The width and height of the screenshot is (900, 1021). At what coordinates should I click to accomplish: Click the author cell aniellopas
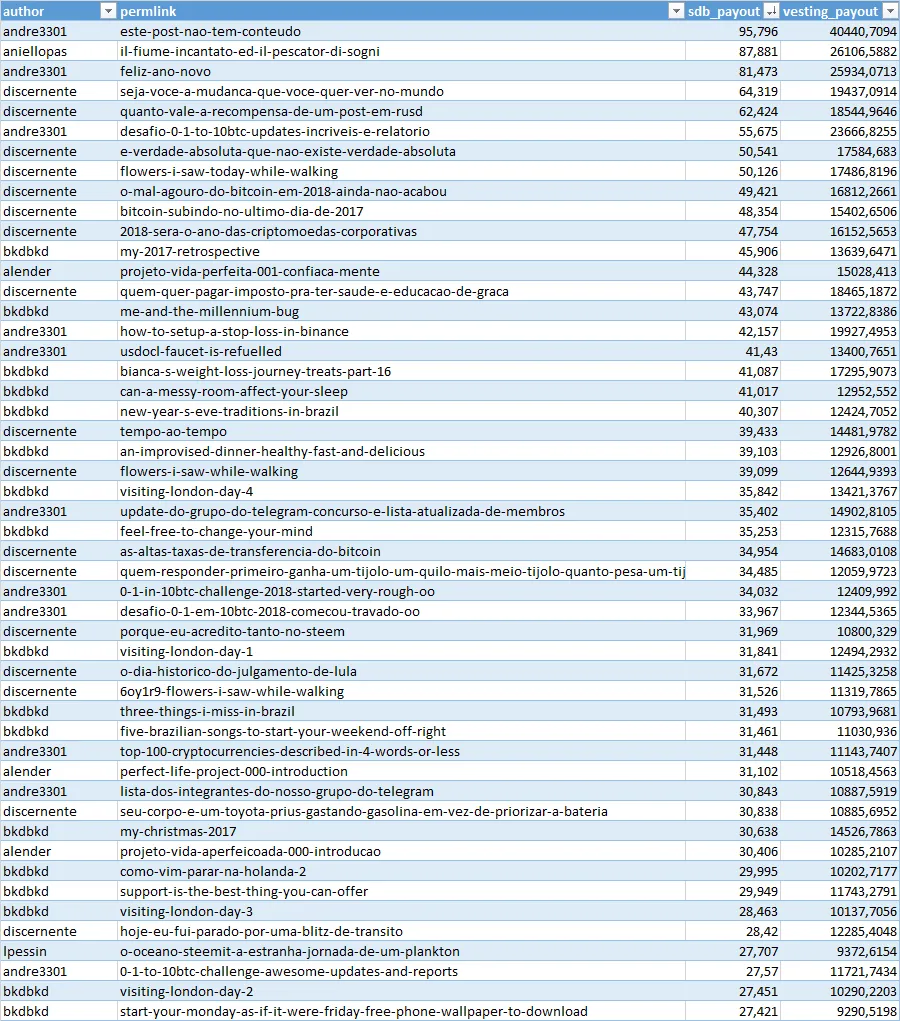tap(59, 51)
